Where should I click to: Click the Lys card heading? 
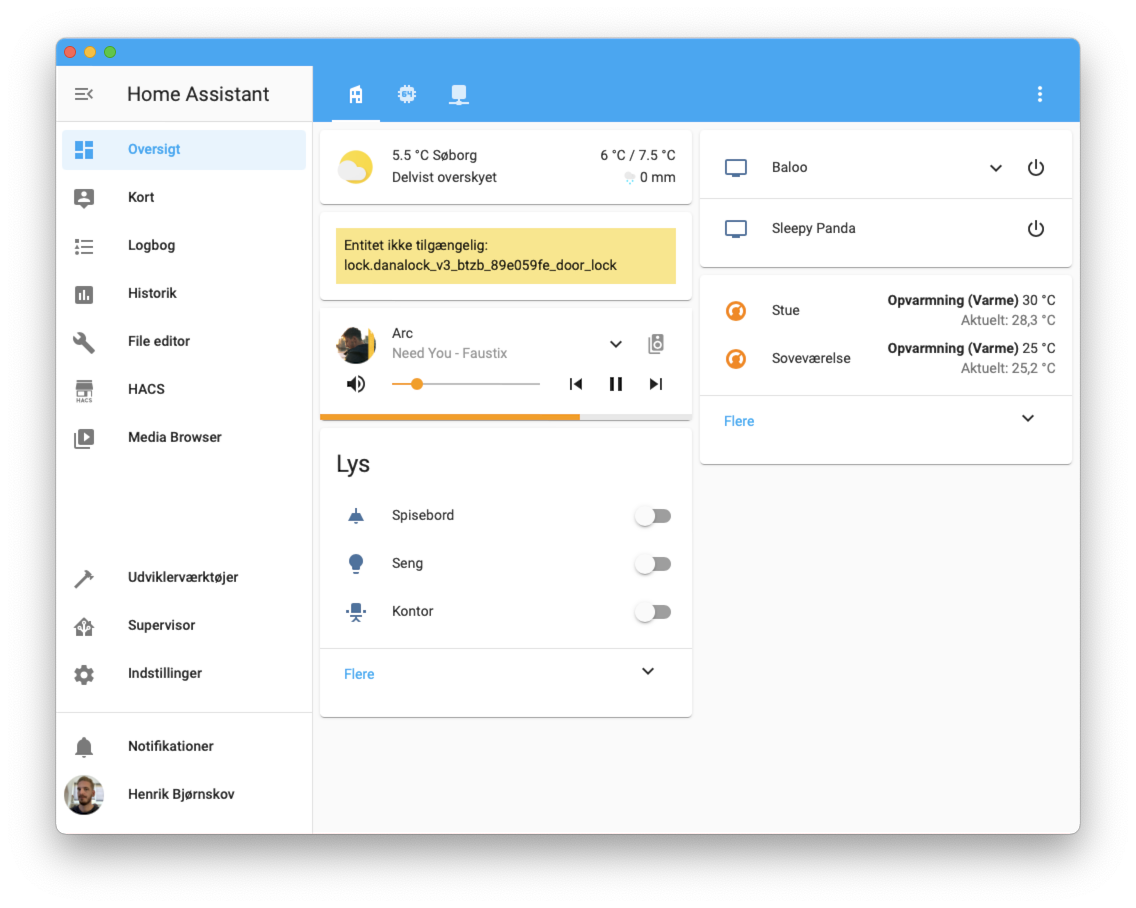pos(353,464)
